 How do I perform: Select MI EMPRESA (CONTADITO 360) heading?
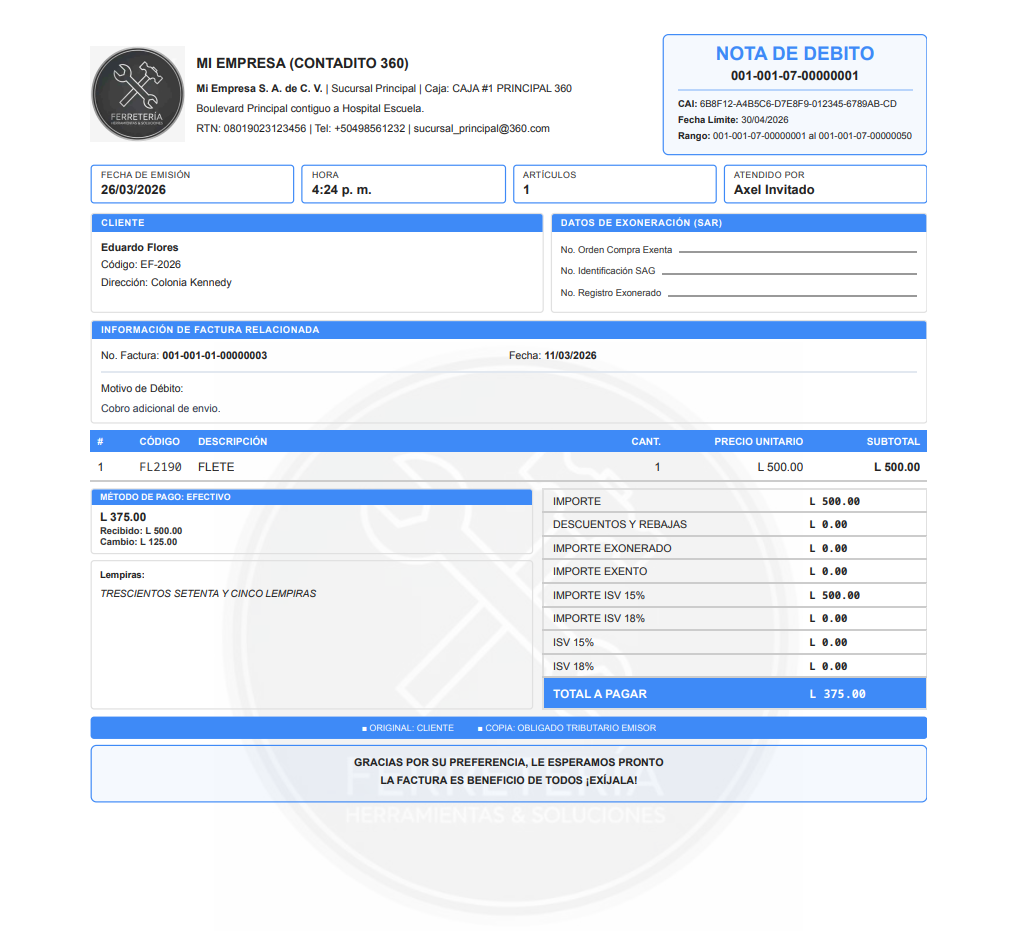[x=302, y=64]
